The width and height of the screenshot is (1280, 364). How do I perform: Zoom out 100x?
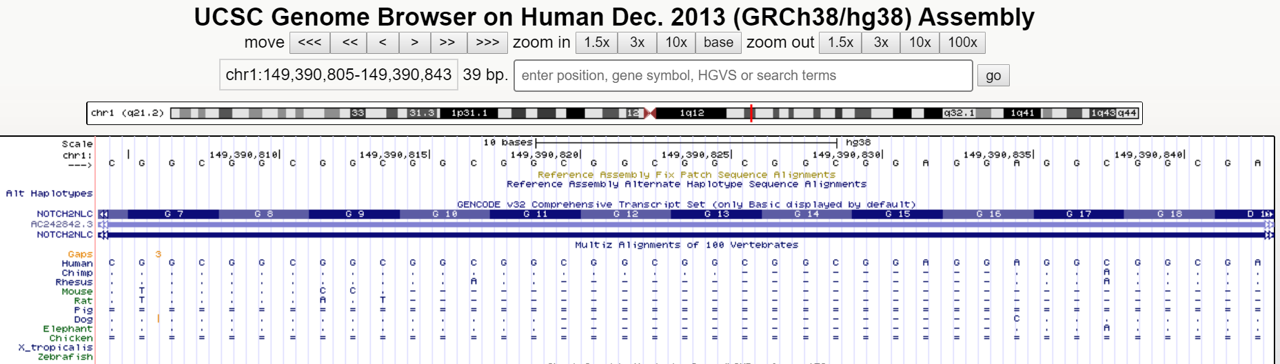pyautogui.click(x=963, y=42)
